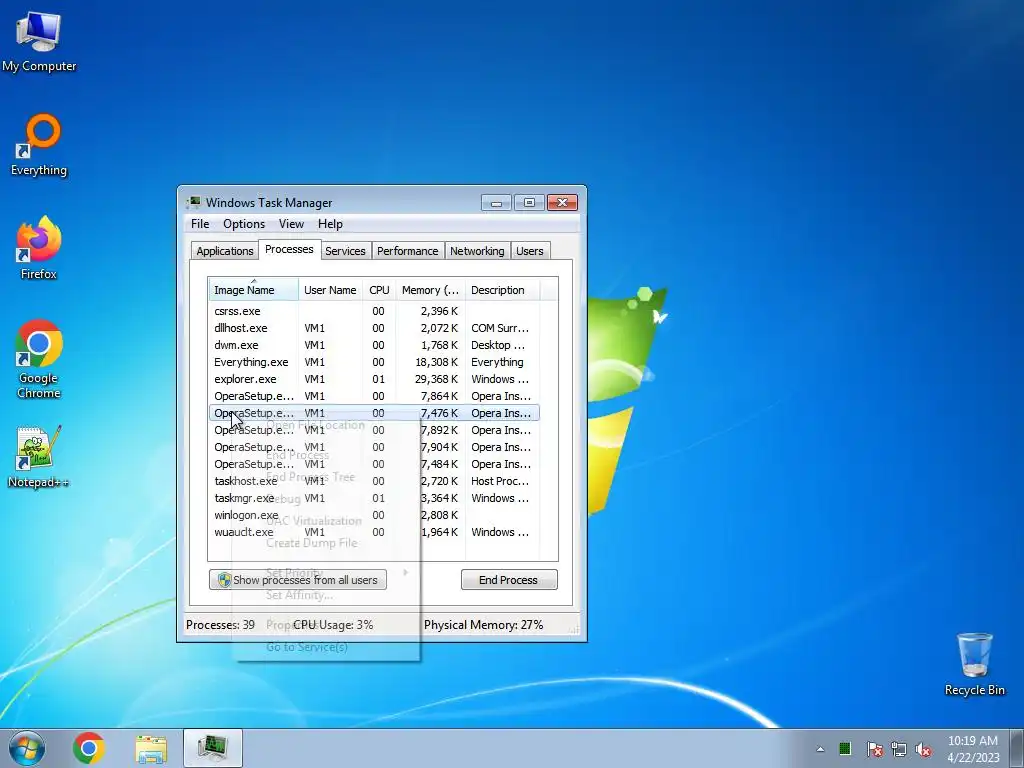Sort by the CPU column header
The width and height of the screenshot is (1024, 768).
[x=379, y=290]
